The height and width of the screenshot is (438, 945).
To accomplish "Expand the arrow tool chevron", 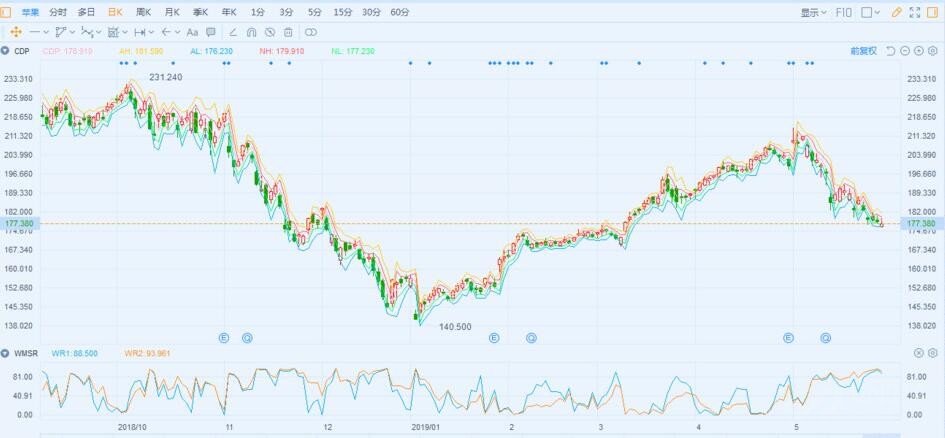I will point(177,32).
